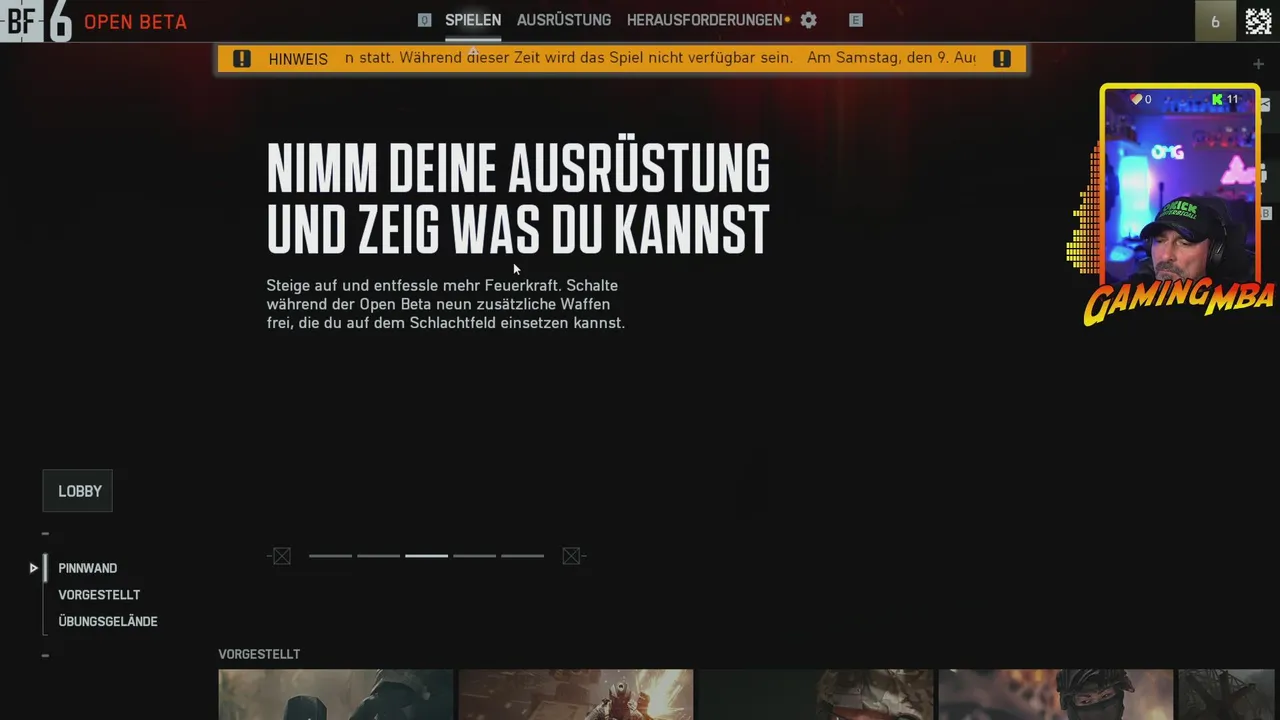
Task: Open the settings gear in top navigation
Action: (808, 20)
